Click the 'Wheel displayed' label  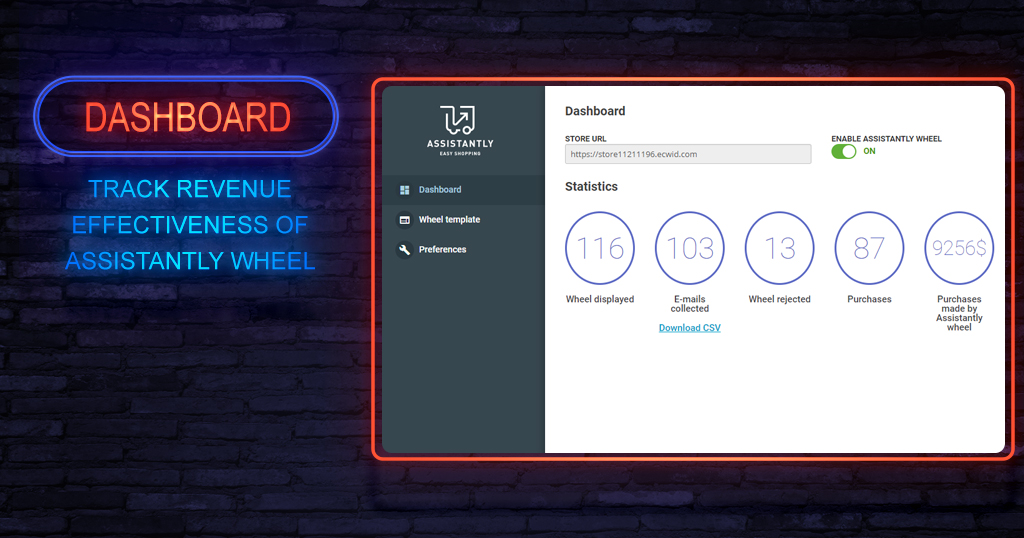pyautogui.click(x=600, y=299)
